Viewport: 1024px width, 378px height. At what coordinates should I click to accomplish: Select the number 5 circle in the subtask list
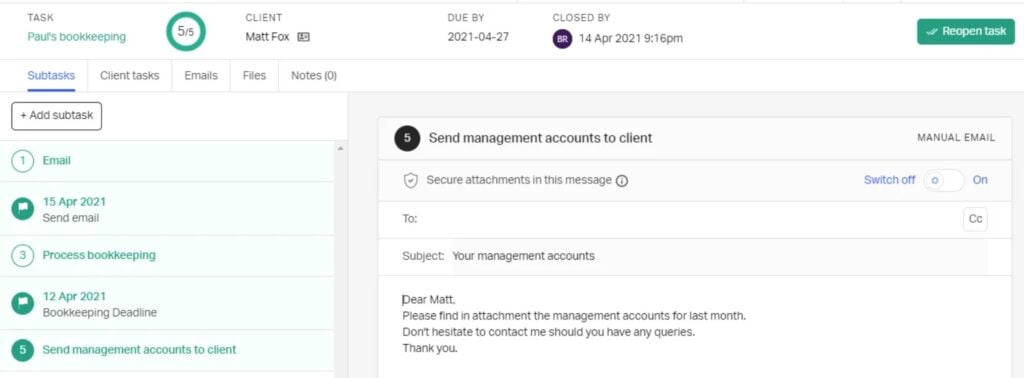pyautogui.click(x=23, y=350)
